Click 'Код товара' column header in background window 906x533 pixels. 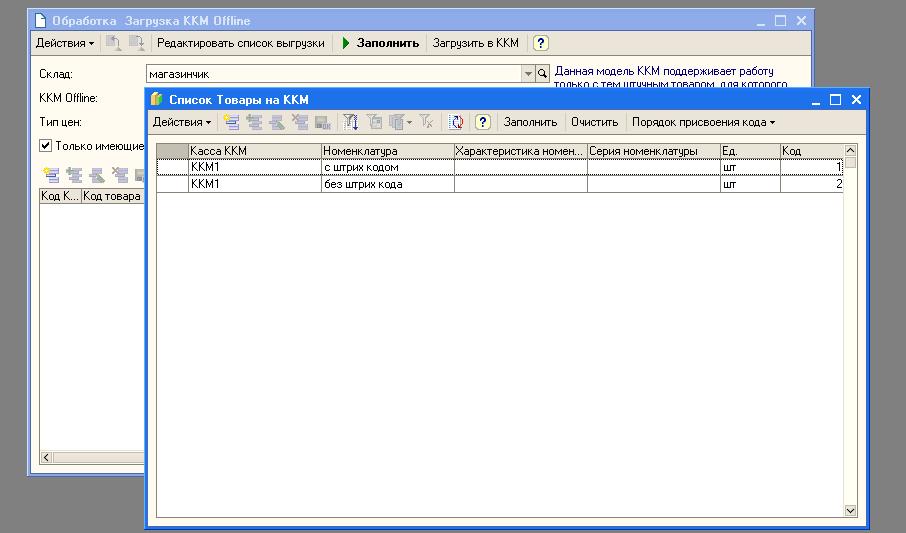pos(113,196)
